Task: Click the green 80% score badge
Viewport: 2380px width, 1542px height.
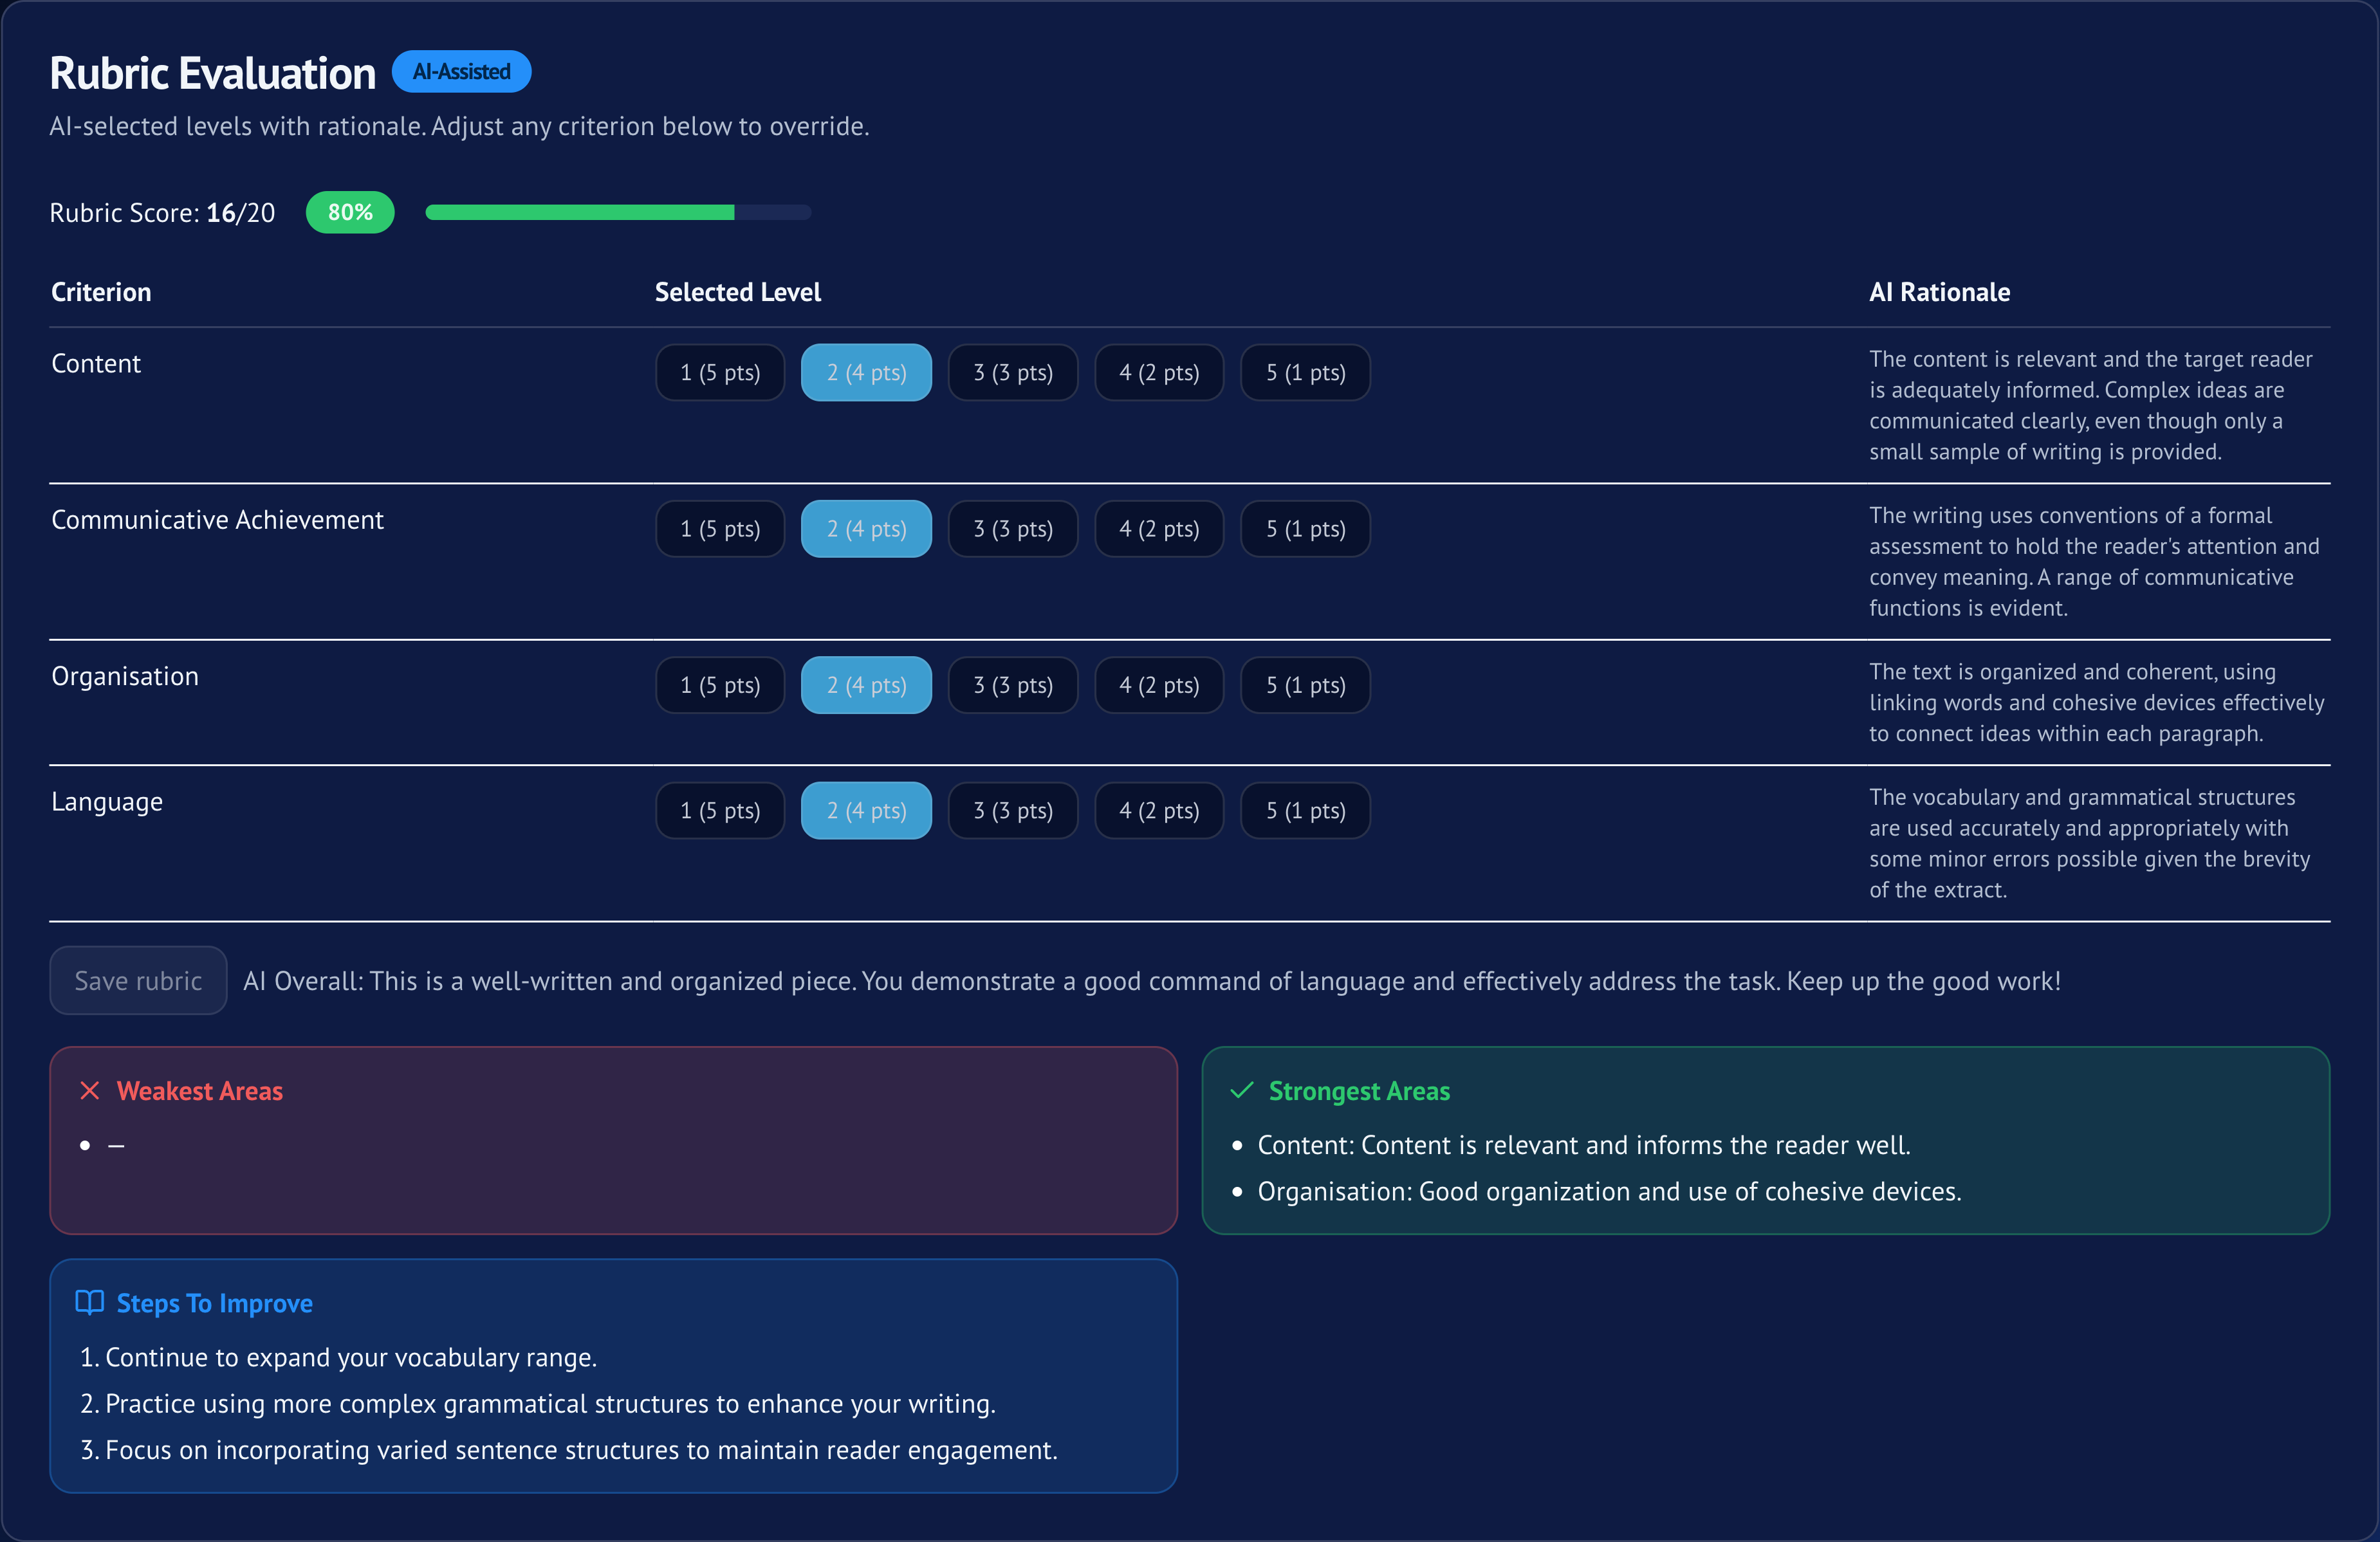Action: pyautogui.click(x=349, y=212)
